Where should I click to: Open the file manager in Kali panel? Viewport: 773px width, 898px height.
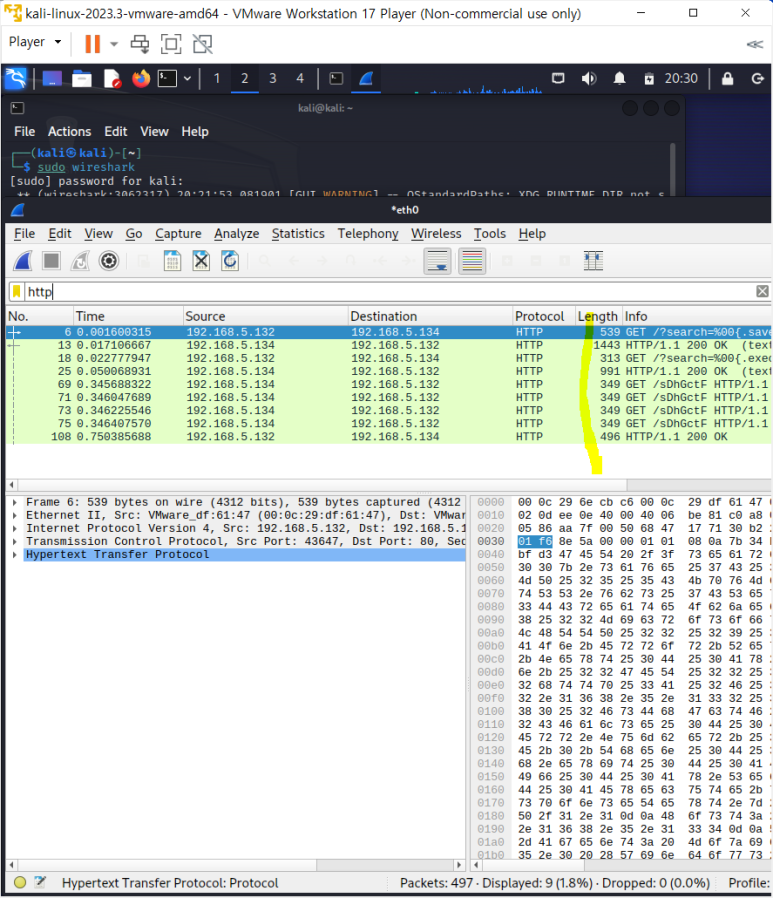tap(81, 78)
